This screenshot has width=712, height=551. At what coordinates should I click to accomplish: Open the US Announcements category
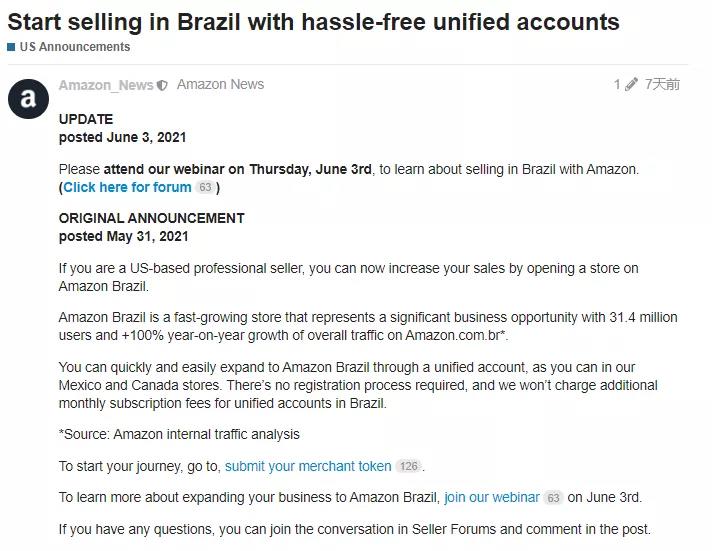click(74, 47)
